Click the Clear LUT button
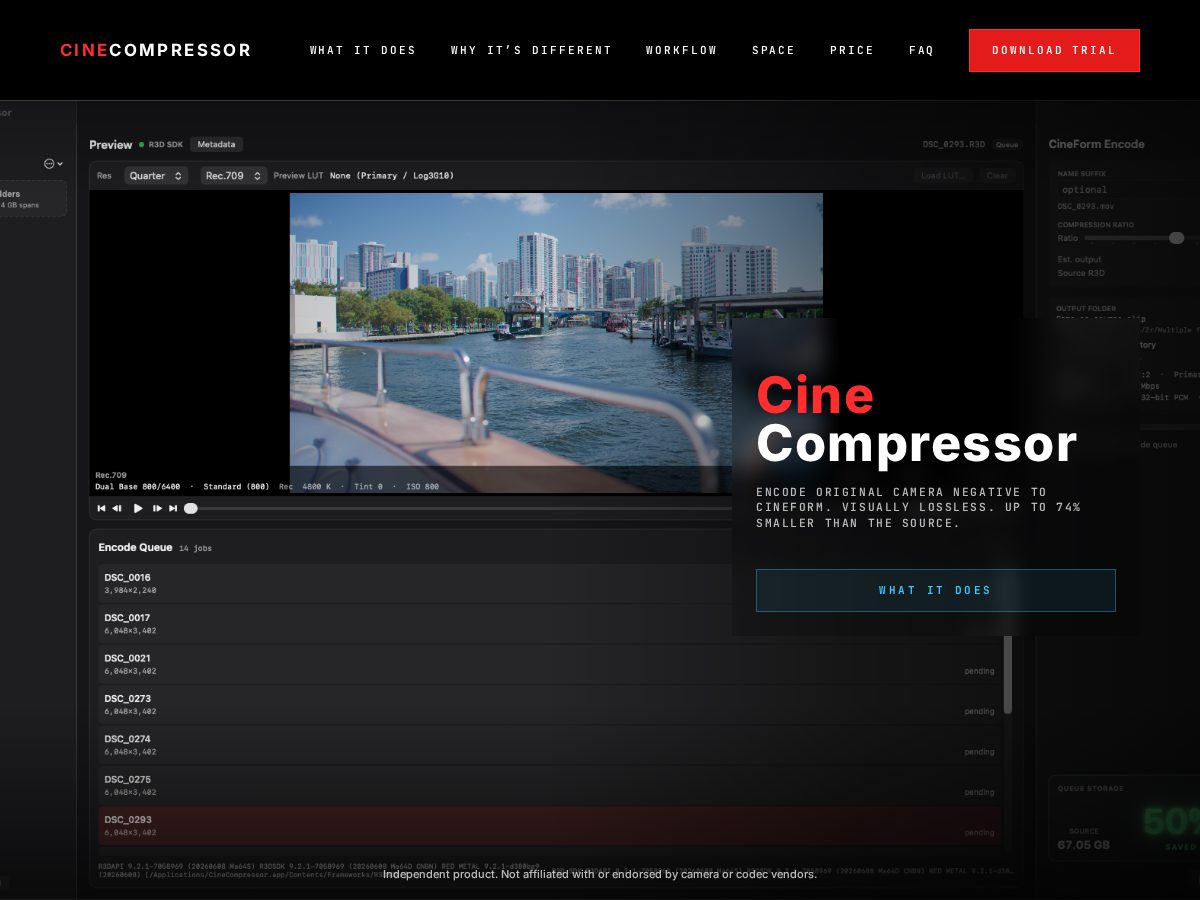This screenshot has height=900, width=1200. coord(997,175)
